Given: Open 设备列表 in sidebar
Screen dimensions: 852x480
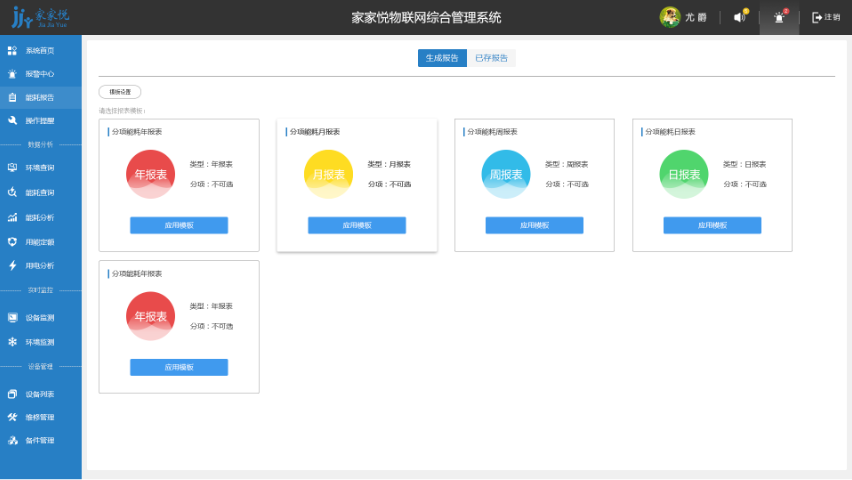Looking at the screenshot, I should (x=39, y=394).
